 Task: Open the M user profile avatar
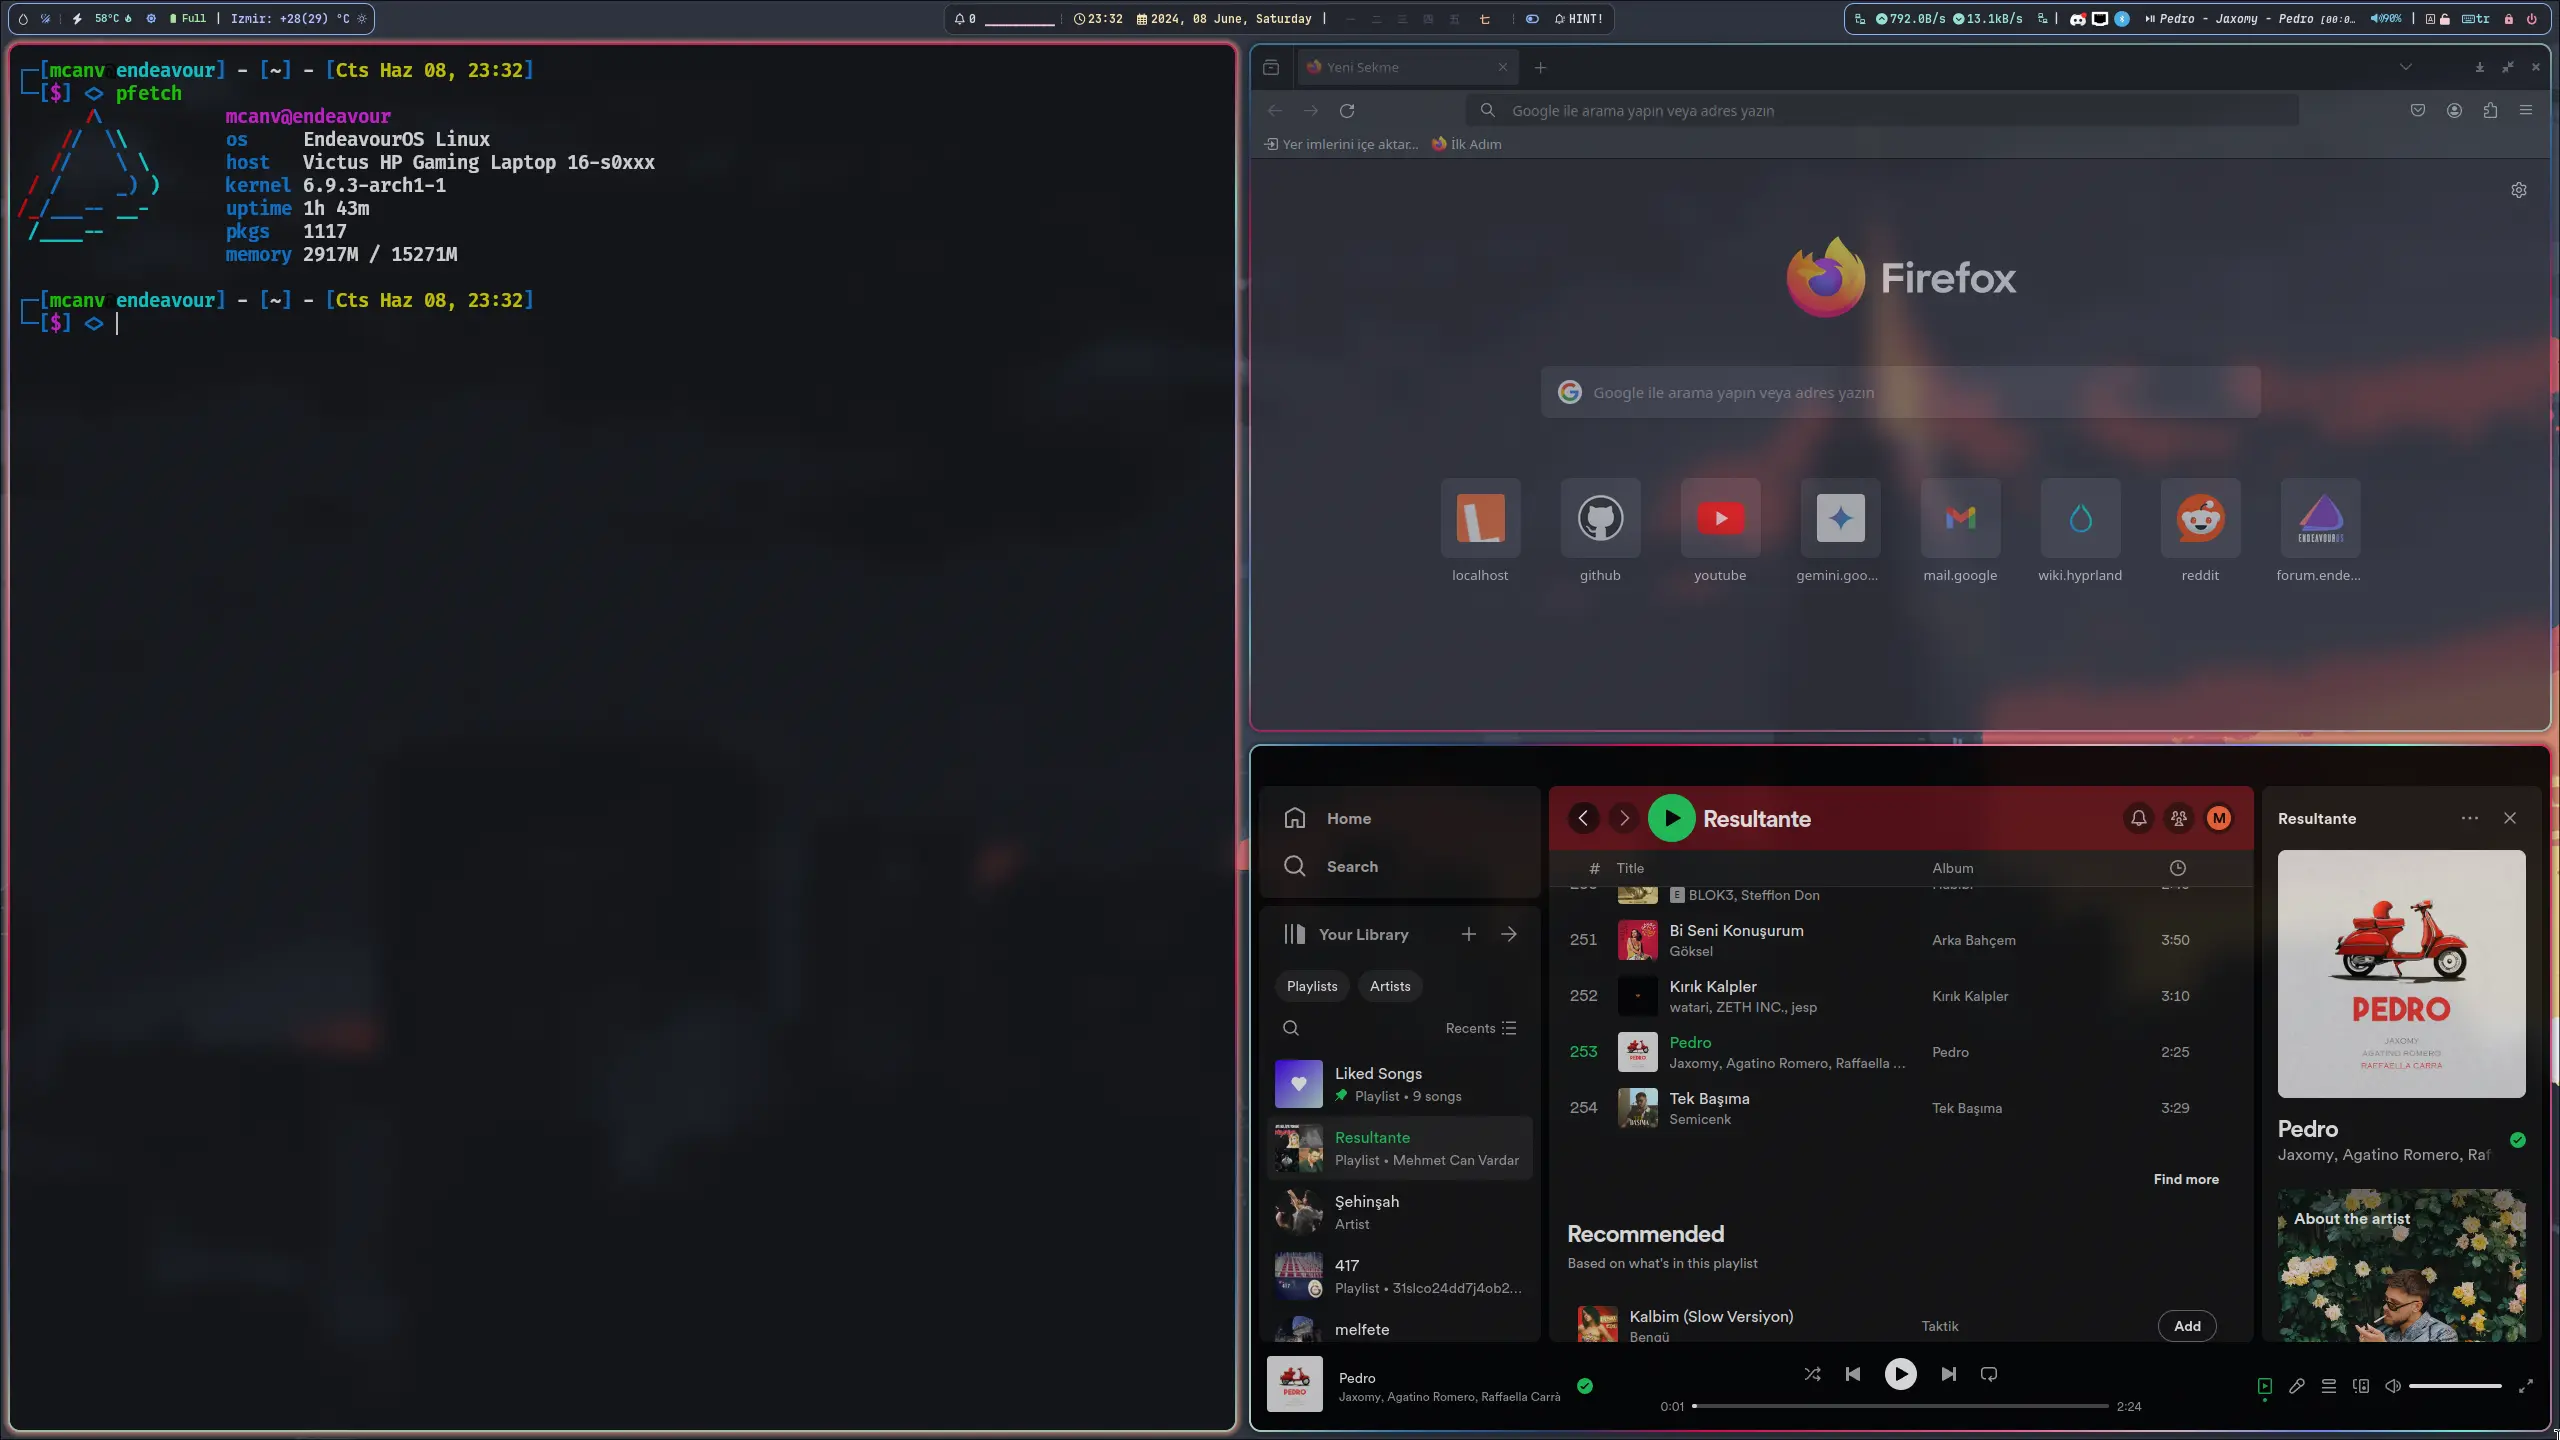2219,818
